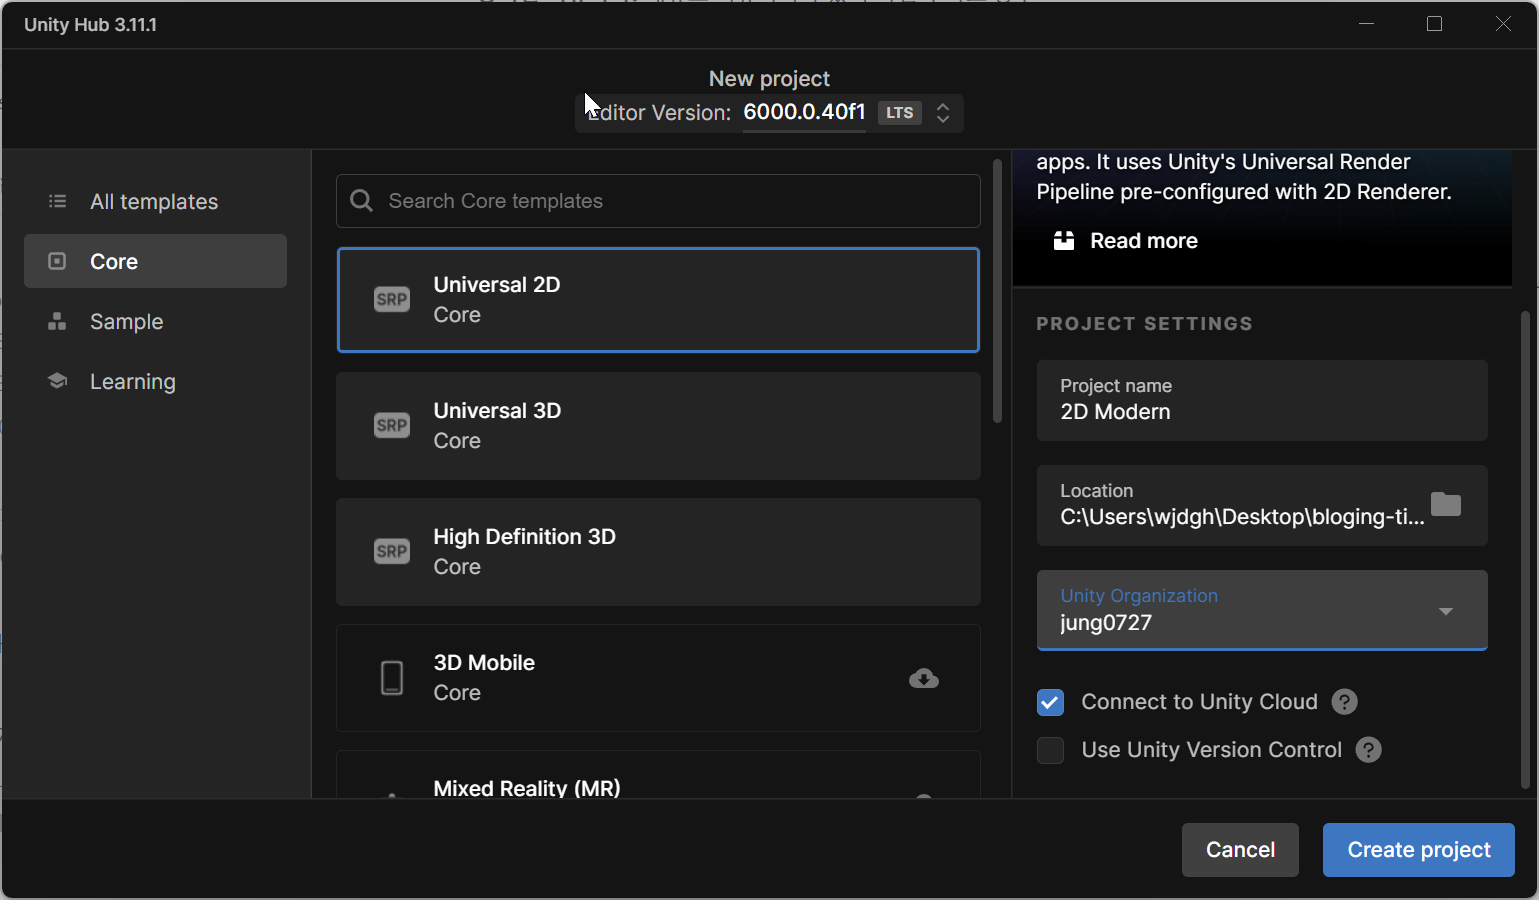Click the SRP icon on High Definition 3D
This screenshot has width=1539, height=900.
click(x=392, y=551)
